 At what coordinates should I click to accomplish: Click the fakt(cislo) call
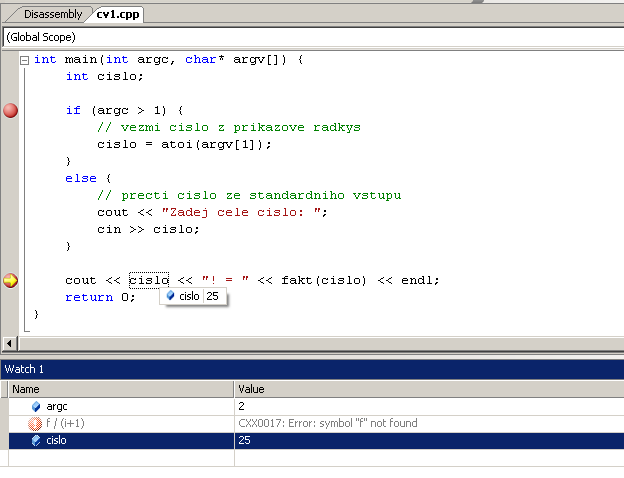point(324,280)
